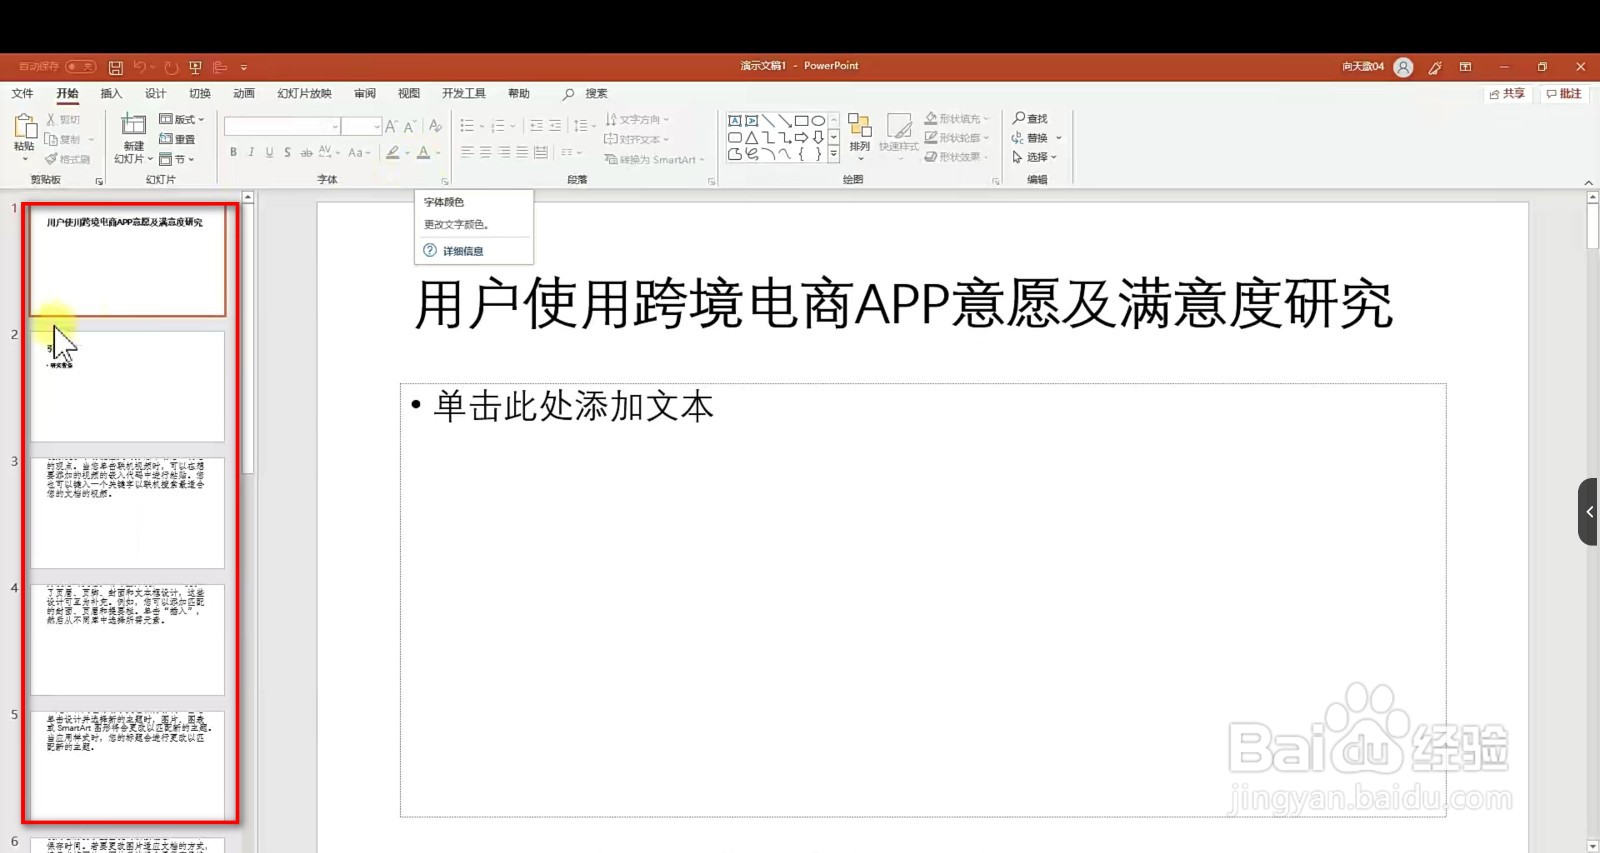This screenshot has width=1600, height=853.
Task: Click the justify align icon
Action: [522, 152]
